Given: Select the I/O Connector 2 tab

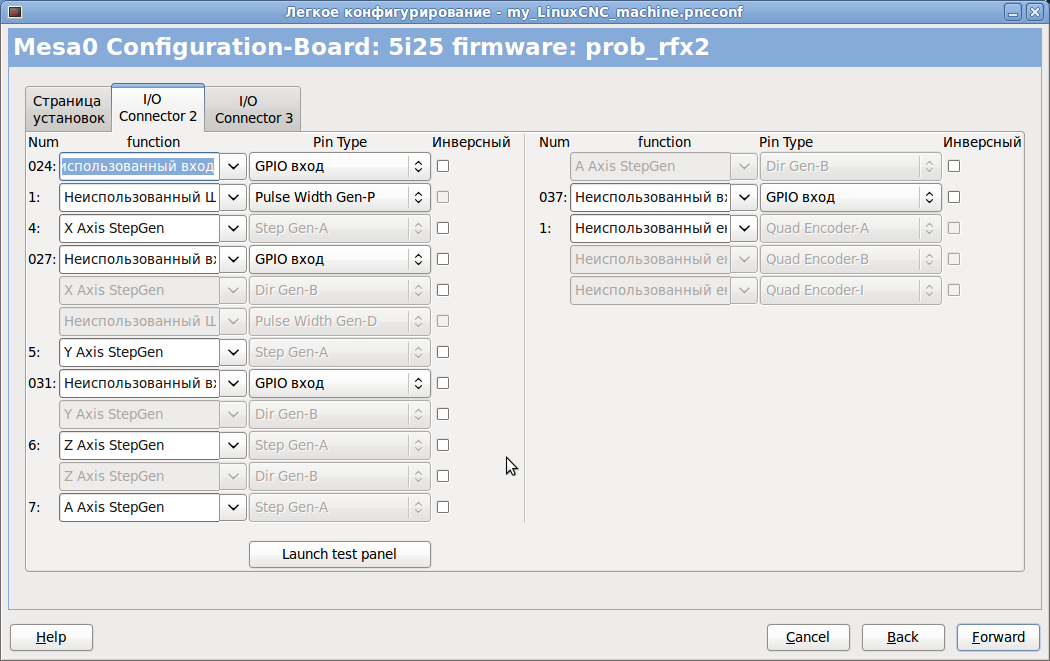Looking at the screenshot, I should (x=158, y=107).
